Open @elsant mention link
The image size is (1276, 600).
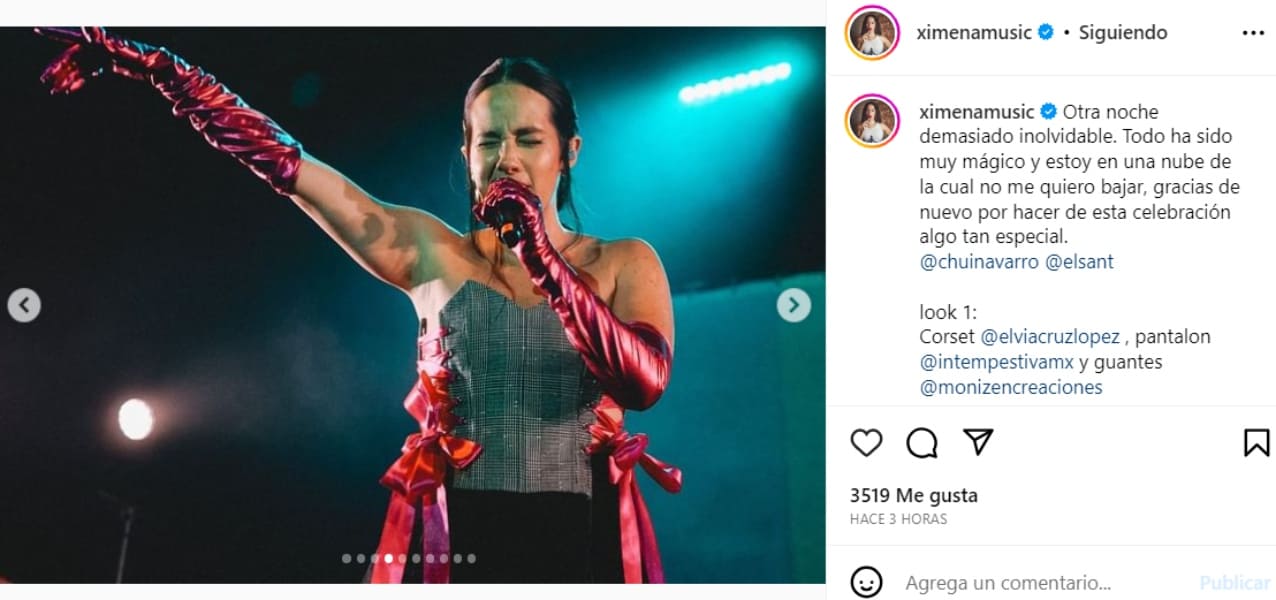(1079, 262)
